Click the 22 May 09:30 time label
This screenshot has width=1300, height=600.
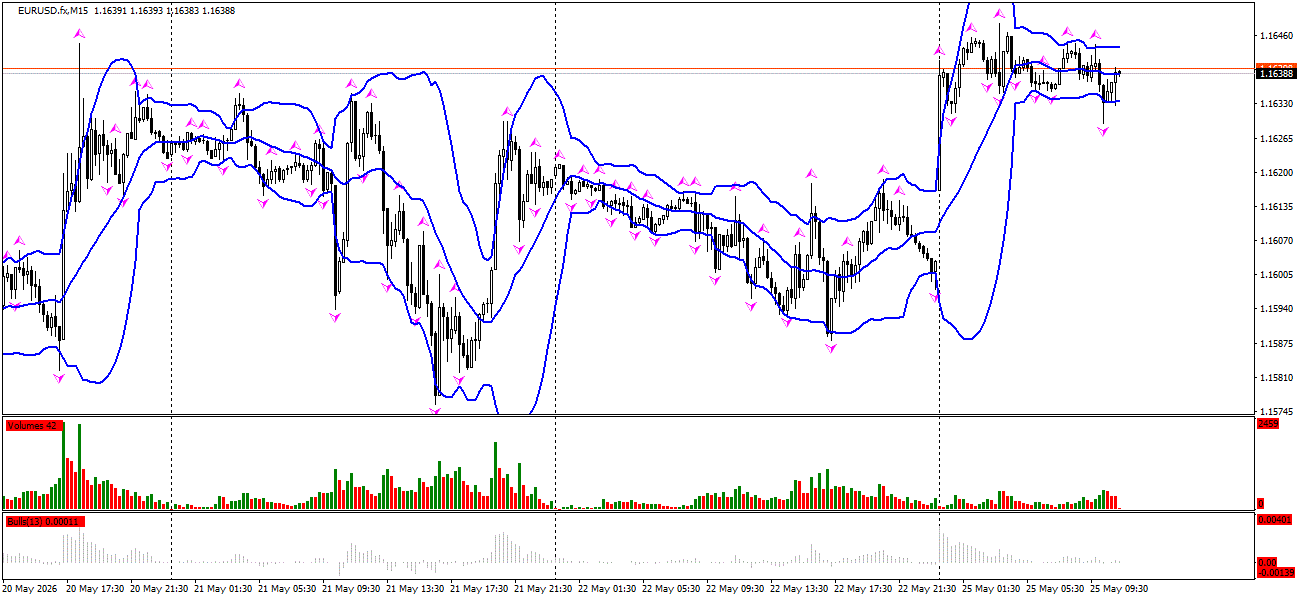click(x=735, y=589)
